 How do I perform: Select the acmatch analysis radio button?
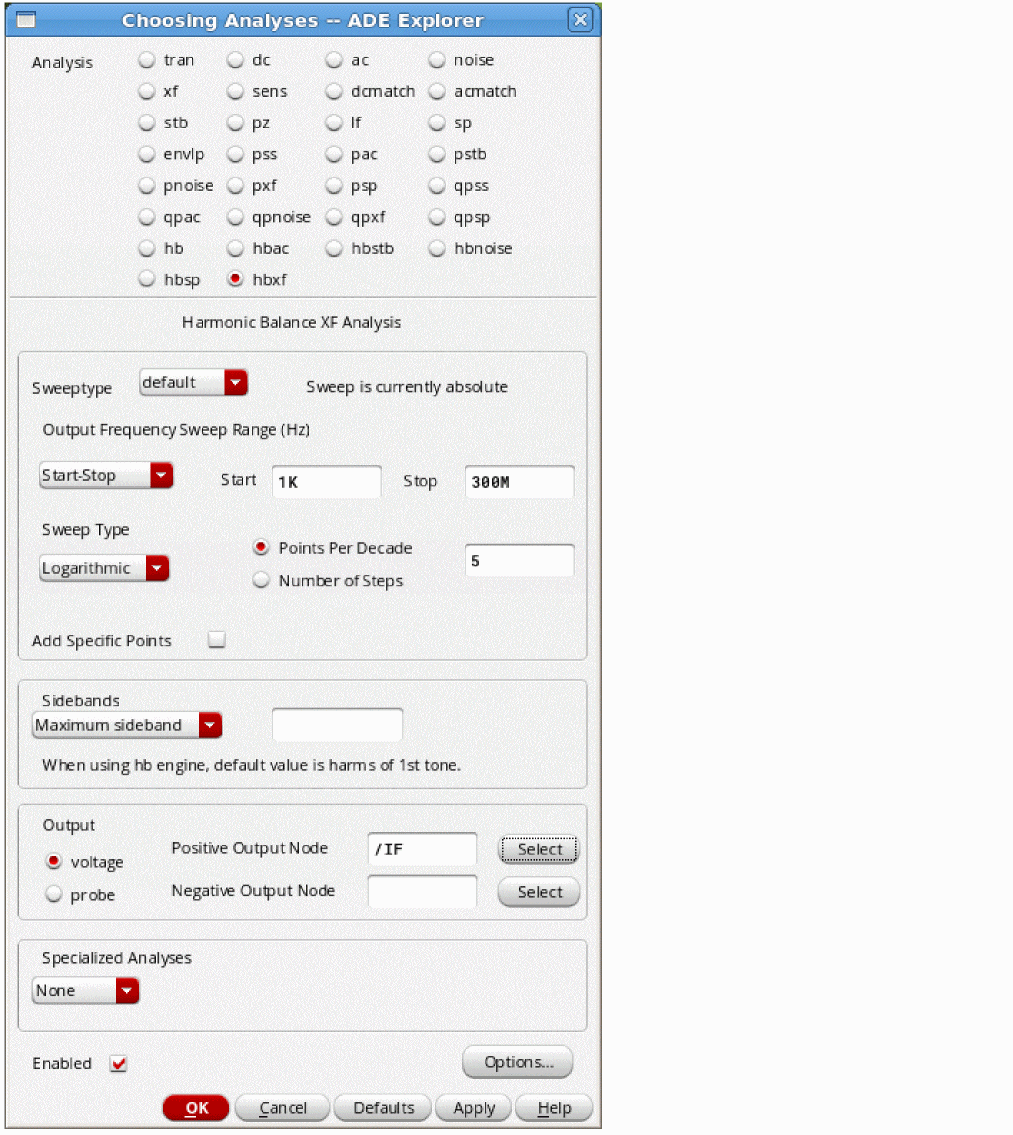[437, 91]
